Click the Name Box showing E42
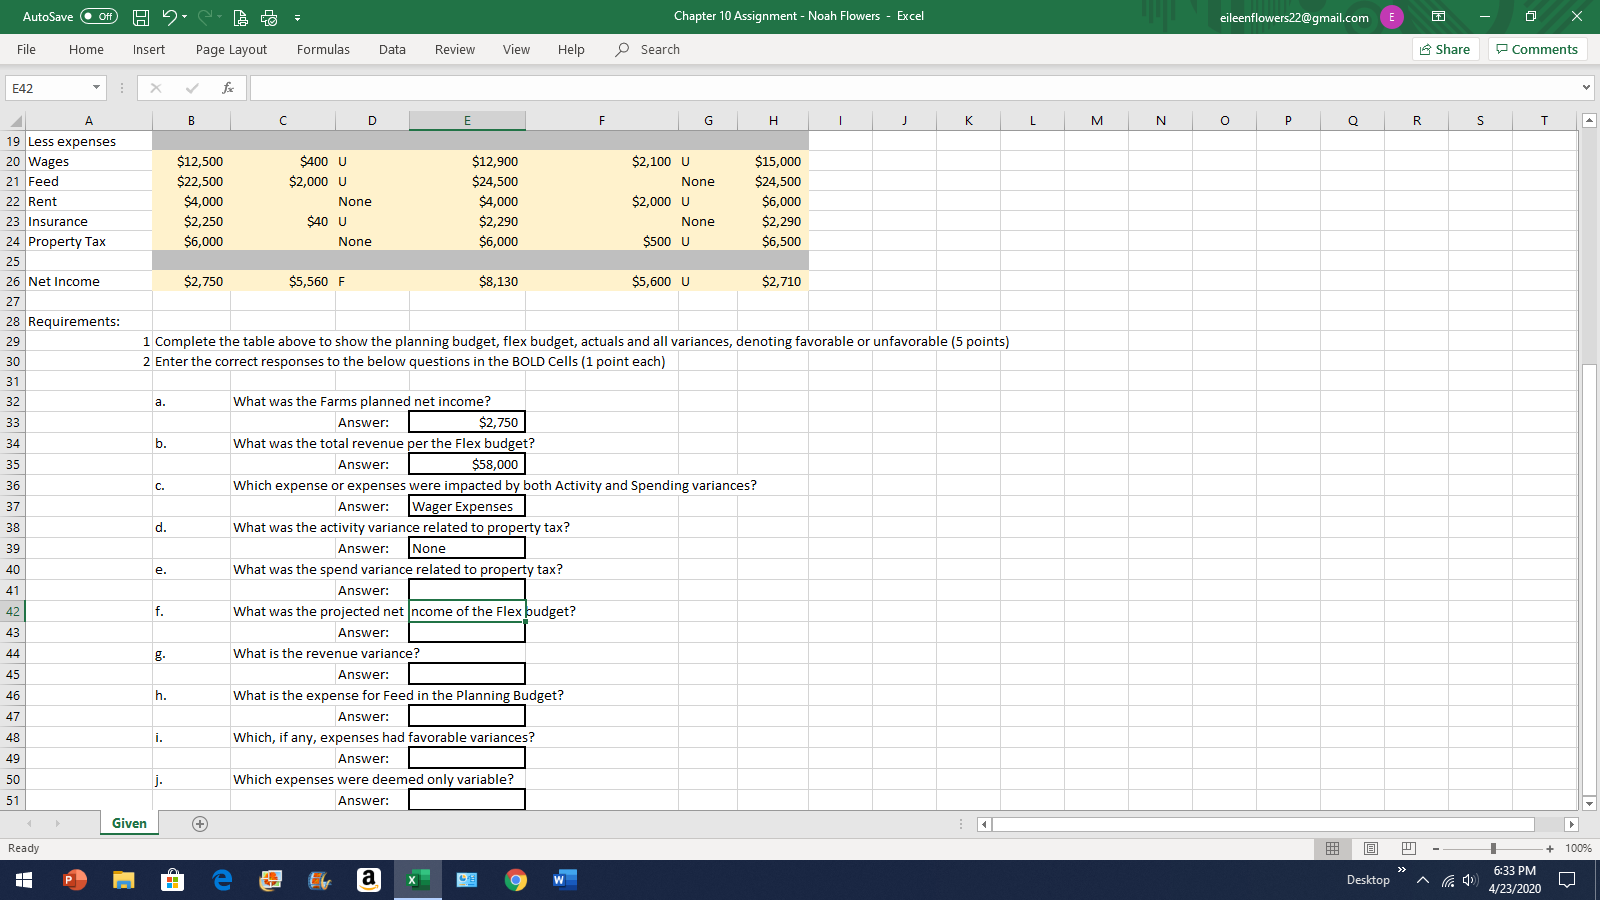 46,88
